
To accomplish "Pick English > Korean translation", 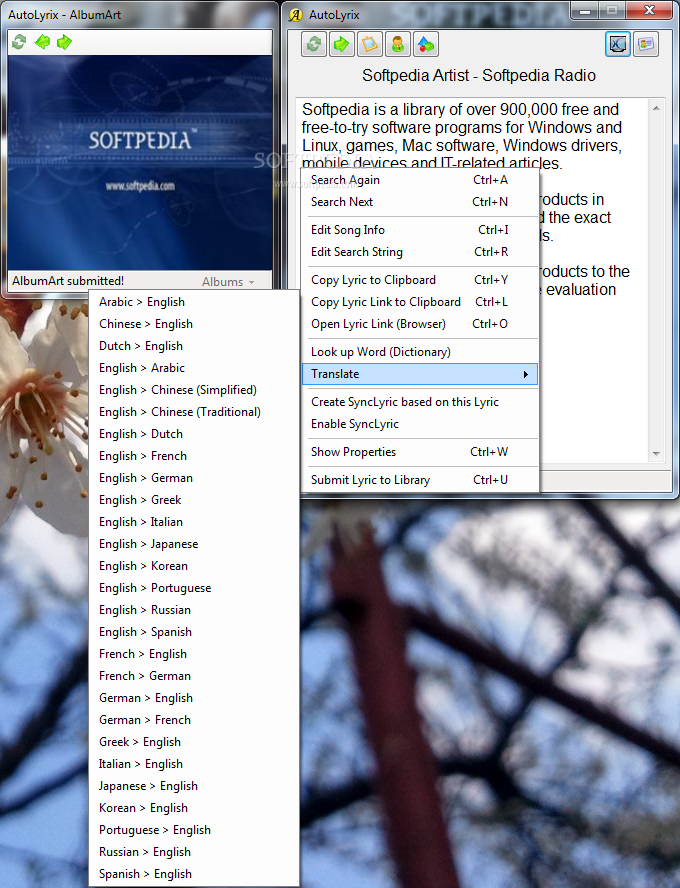I will point(194,566).
